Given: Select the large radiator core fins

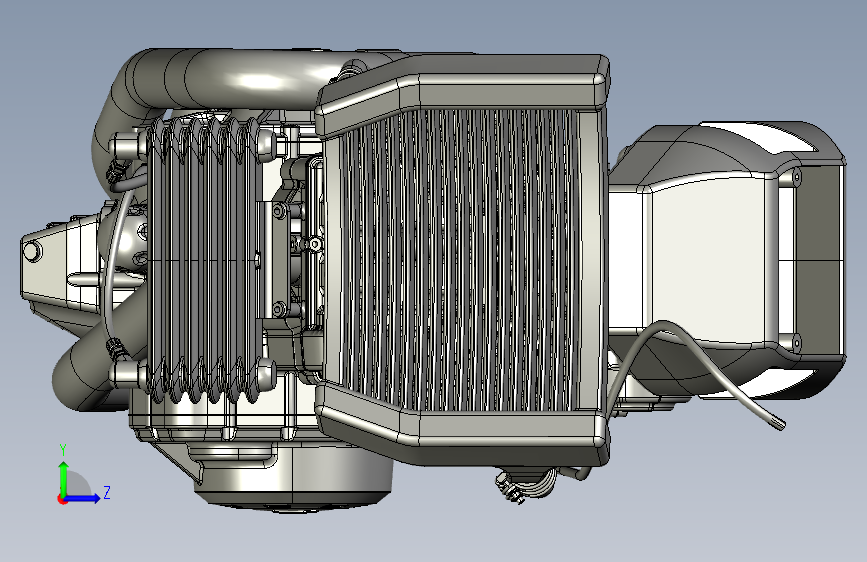Looking at the screenshot, I should [458, 259].
